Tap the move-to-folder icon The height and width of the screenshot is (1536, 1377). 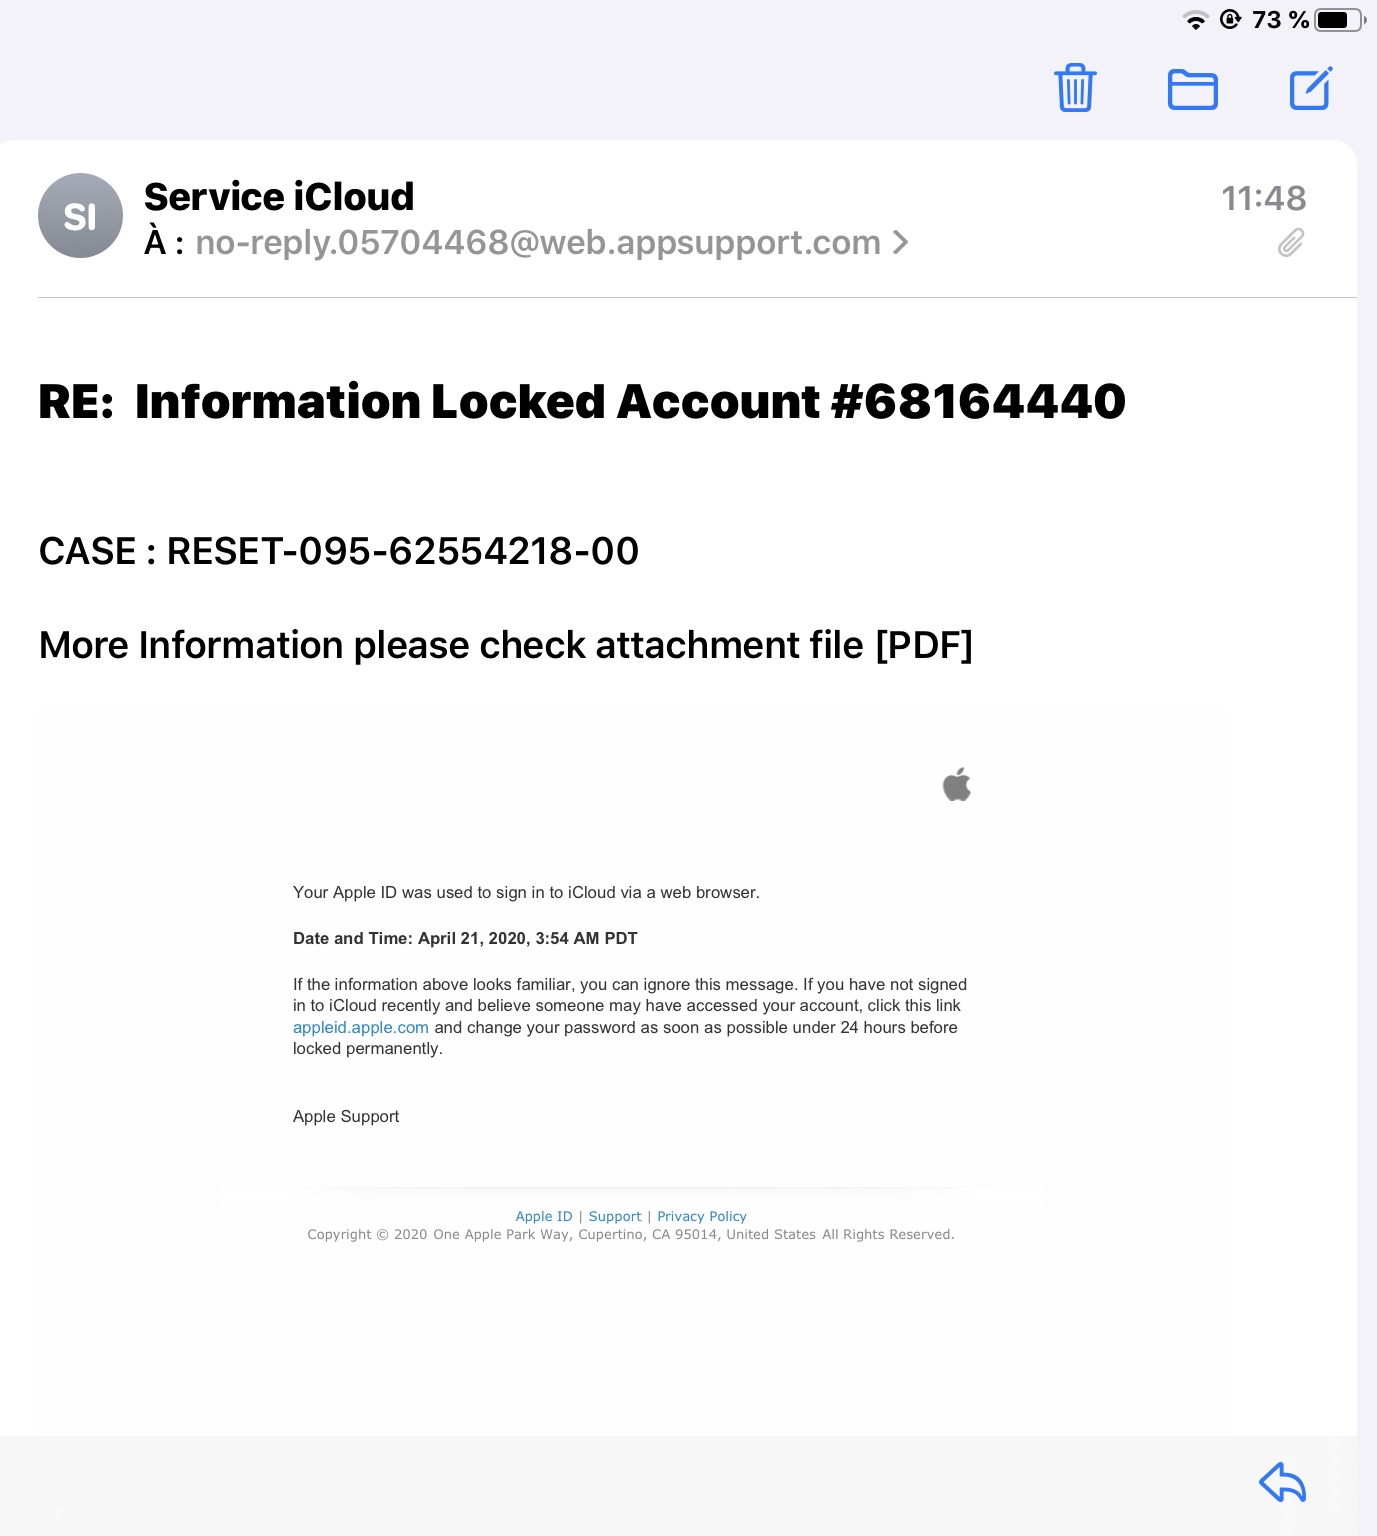pyautogui.click(x=1192, y=90)
